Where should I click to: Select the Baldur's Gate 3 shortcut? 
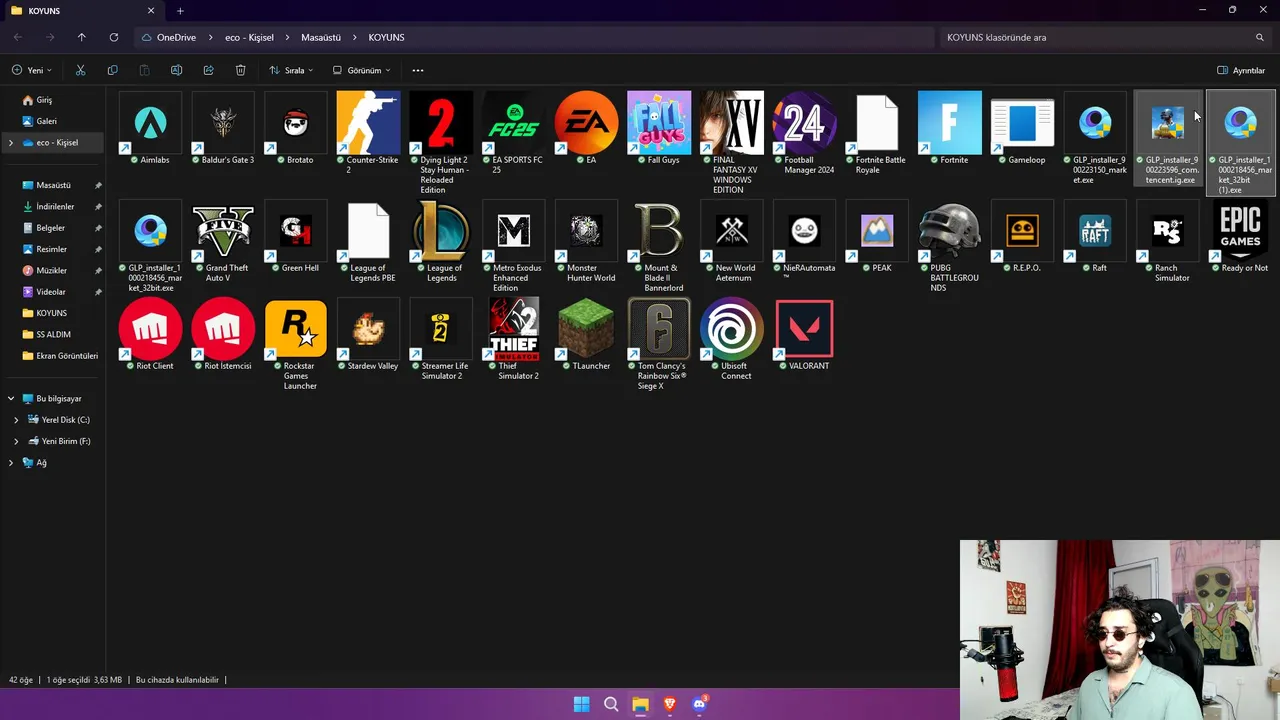point(223,123)
